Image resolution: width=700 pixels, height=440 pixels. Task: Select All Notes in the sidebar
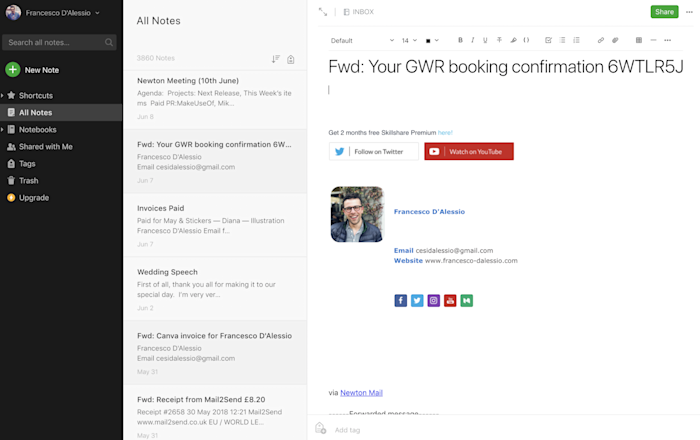tap(61, 112)
